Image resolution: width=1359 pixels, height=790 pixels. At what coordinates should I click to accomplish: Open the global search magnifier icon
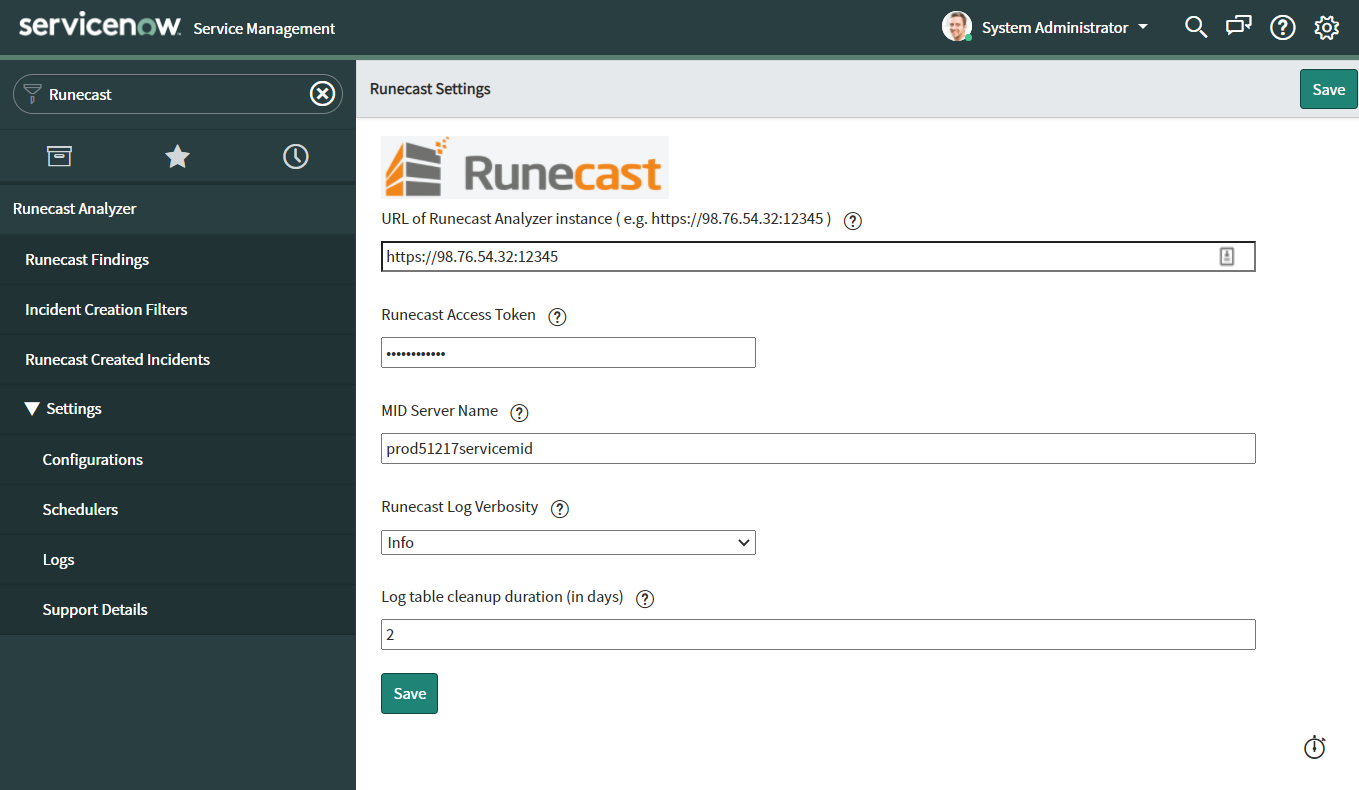point(1196,27)
